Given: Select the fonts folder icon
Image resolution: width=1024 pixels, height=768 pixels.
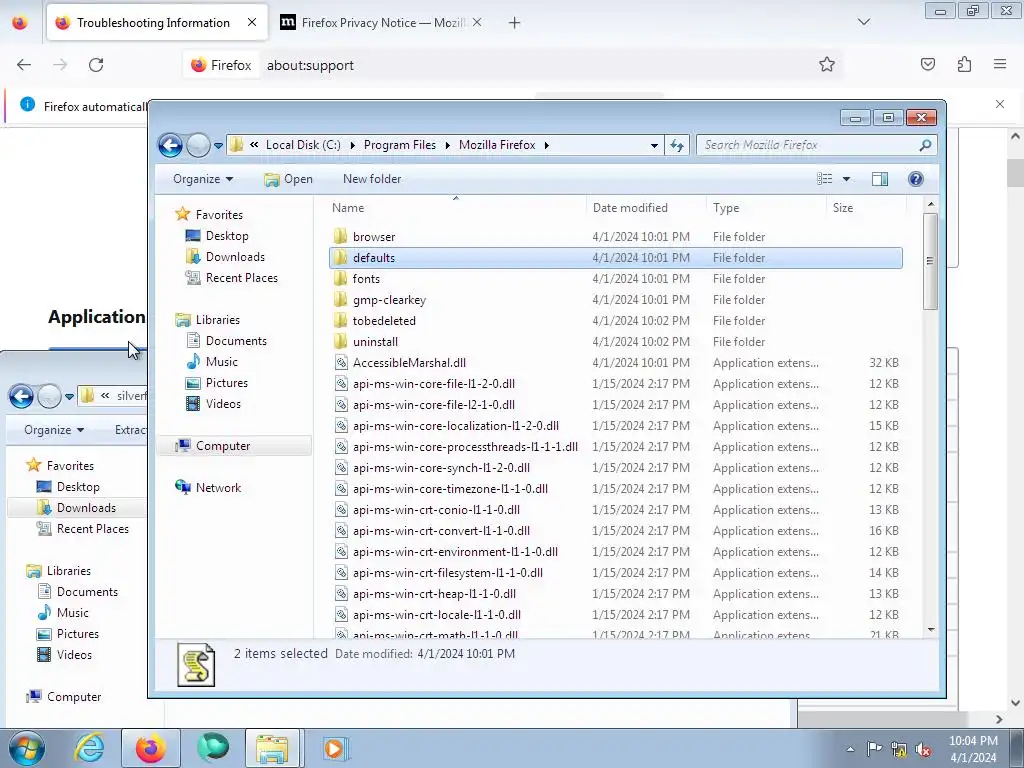Looking at the screenshot, I should (x=340, y=279).
